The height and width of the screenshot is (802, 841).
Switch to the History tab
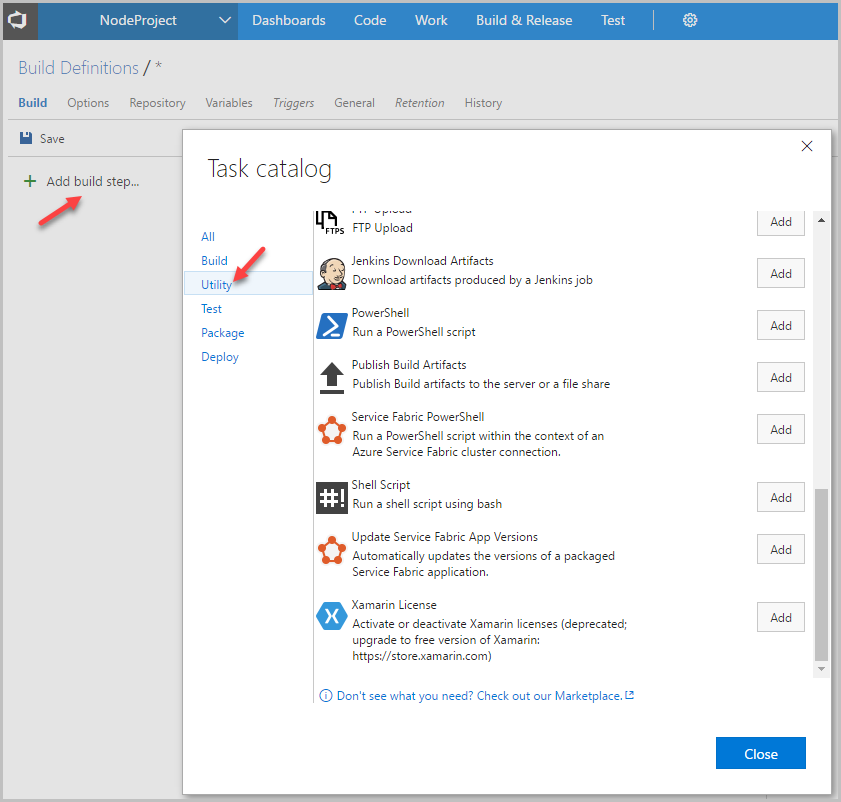[483, 102]
